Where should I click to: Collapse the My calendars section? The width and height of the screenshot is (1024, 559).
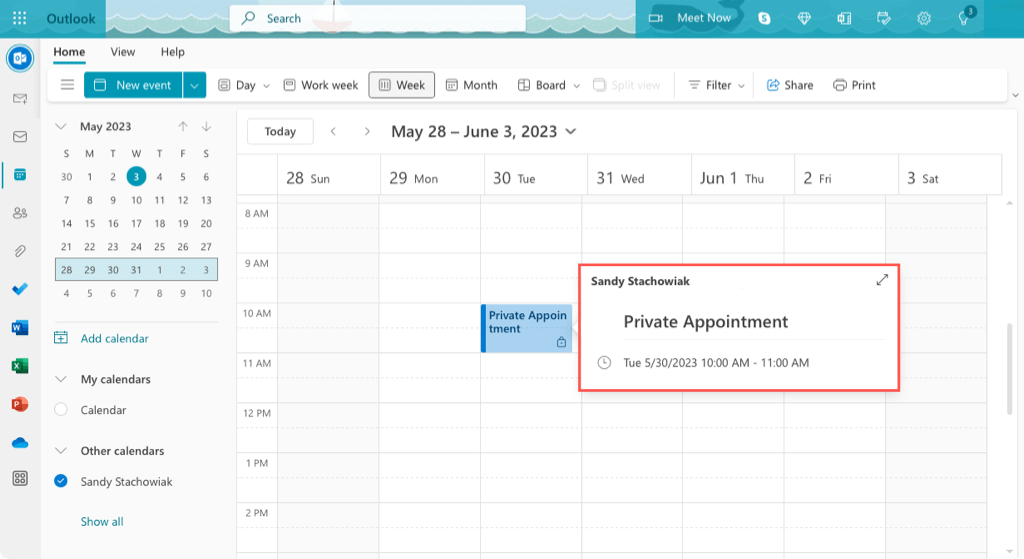(61, 379)
